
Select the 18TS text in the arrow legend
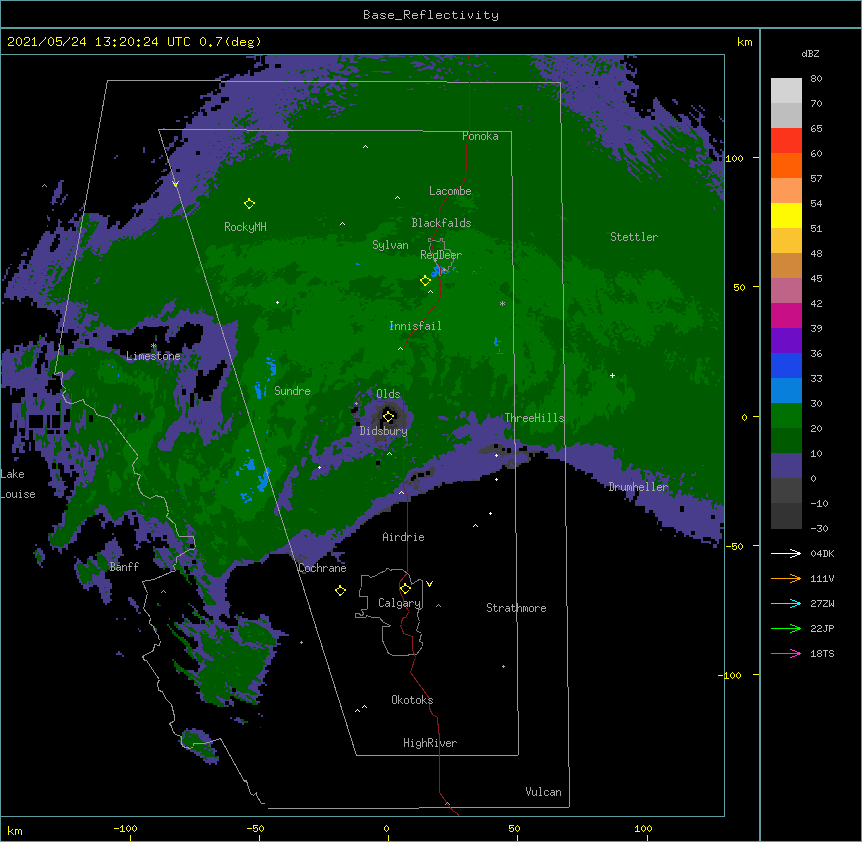tap(822, 653)
